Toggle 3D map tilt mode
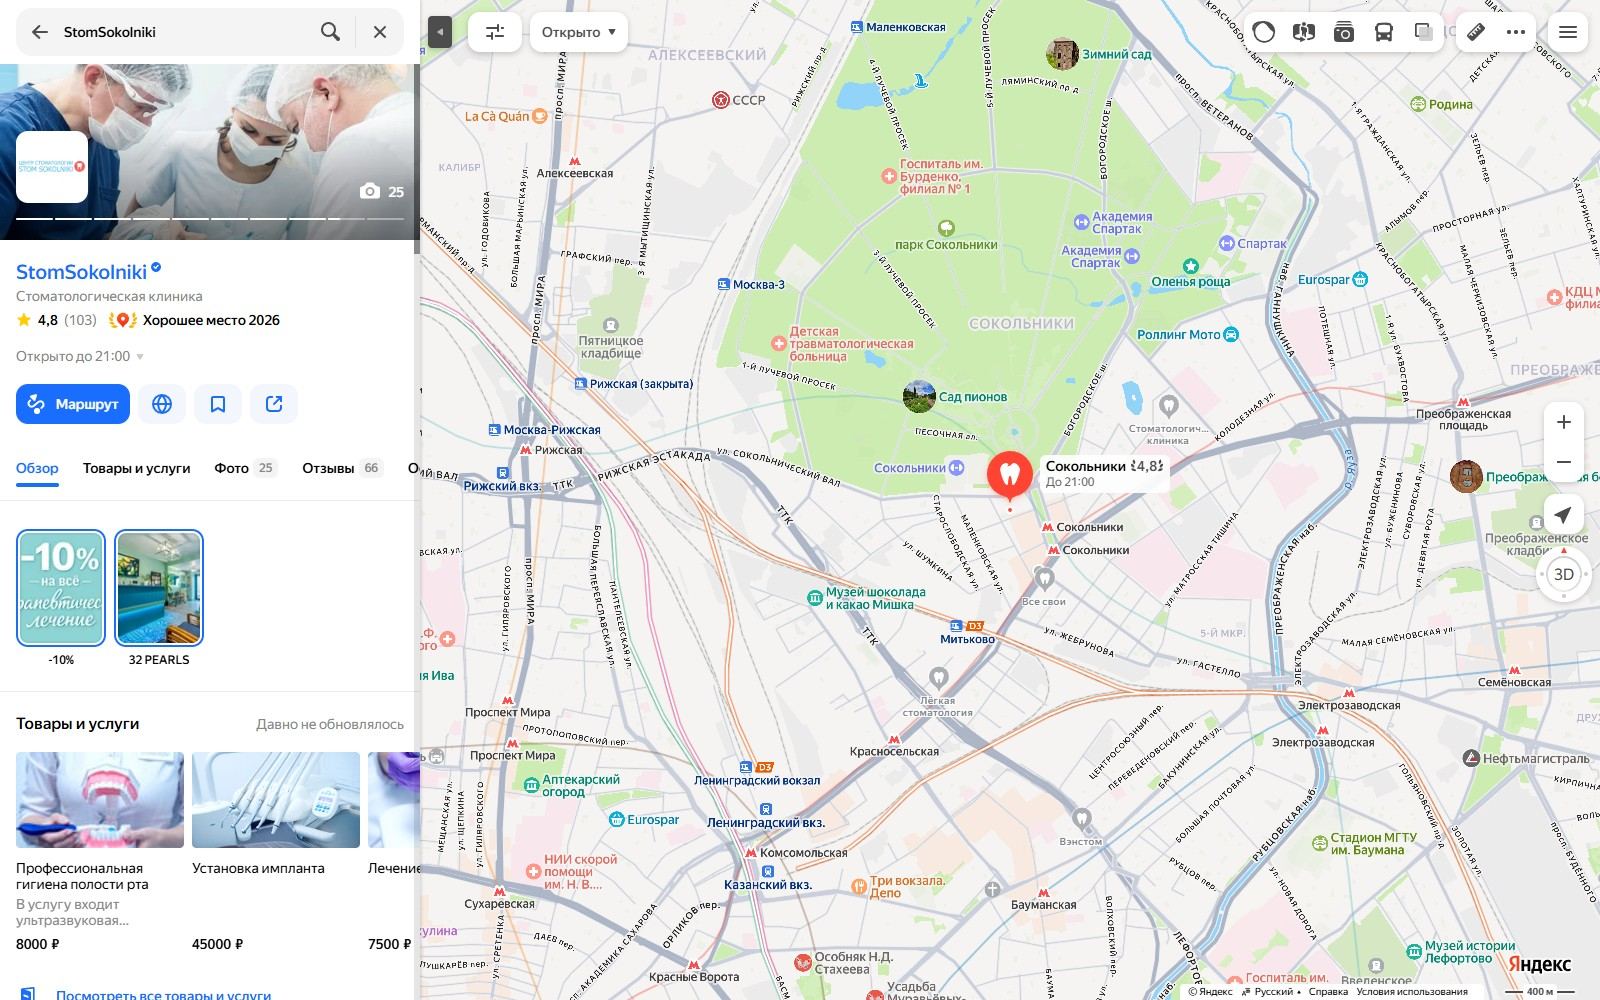The image size is (1600, 1000). 1564,574
